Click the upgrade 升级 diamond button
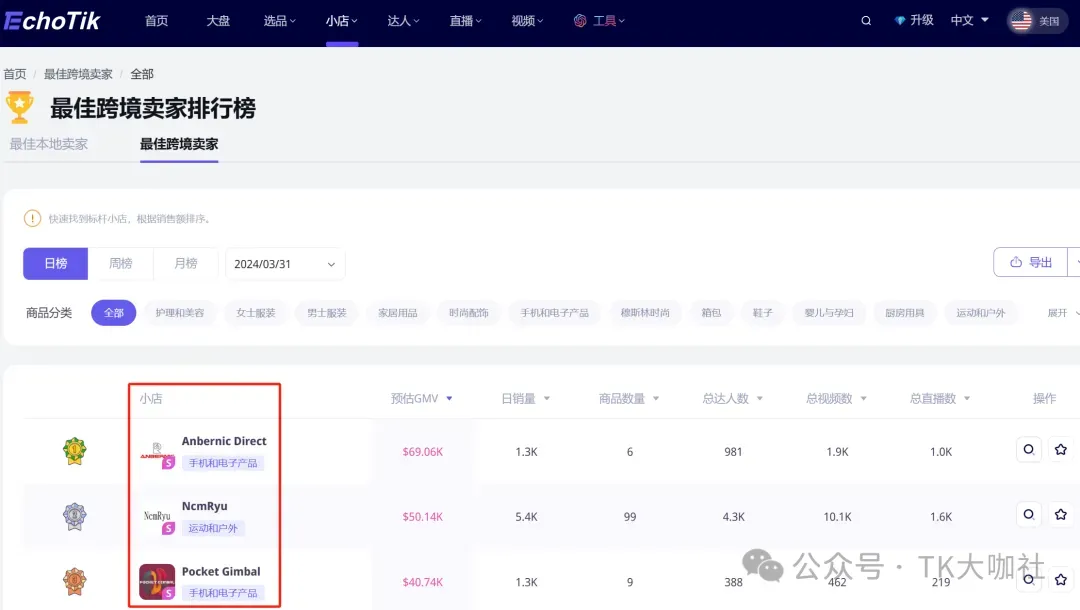 click(913, 21)
